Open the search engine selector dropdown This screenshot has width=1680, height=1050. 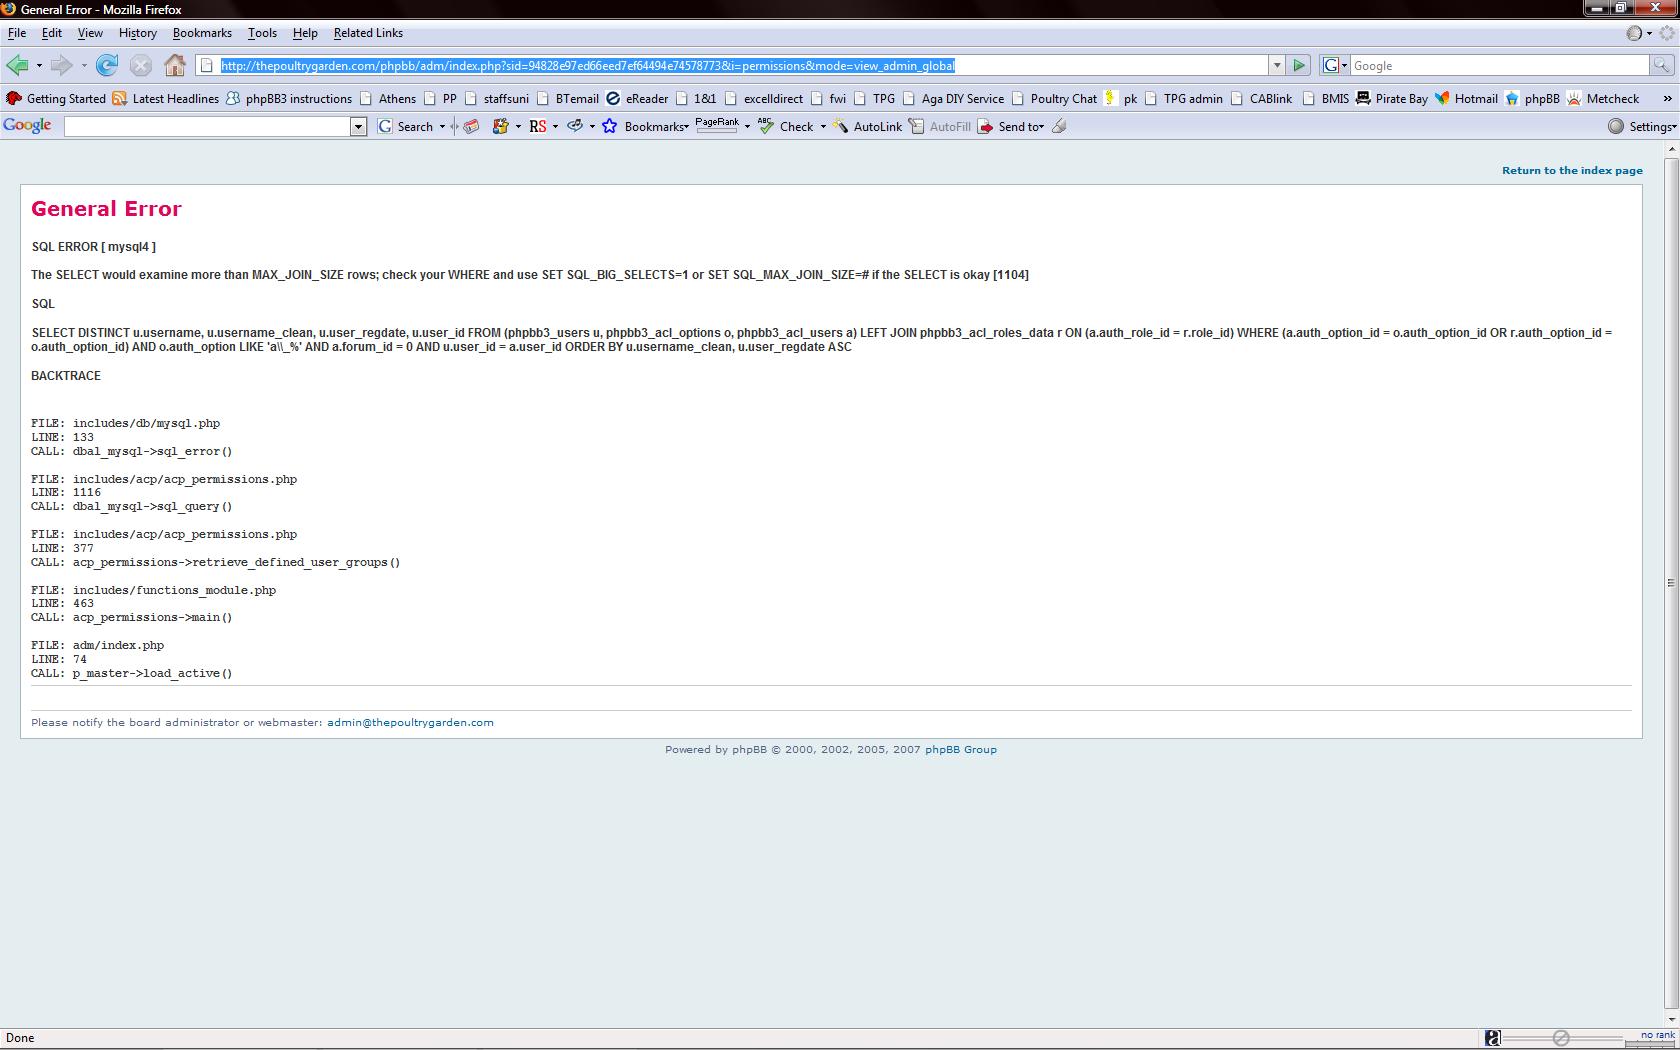tap(1335, 66)
